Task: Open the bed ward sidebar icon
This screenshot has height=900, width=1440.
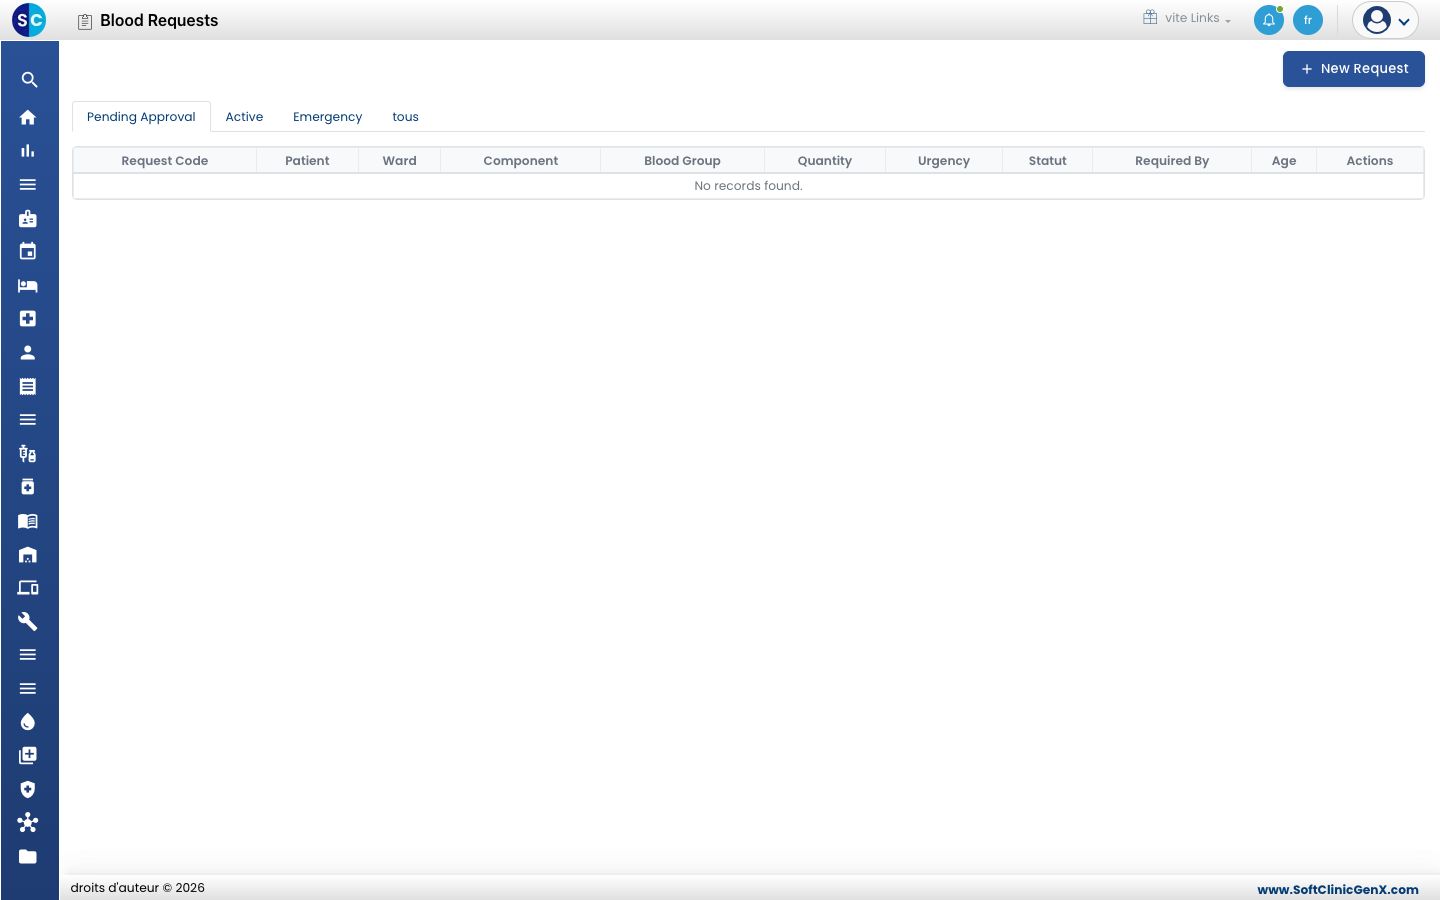Action: pos(28,285)
